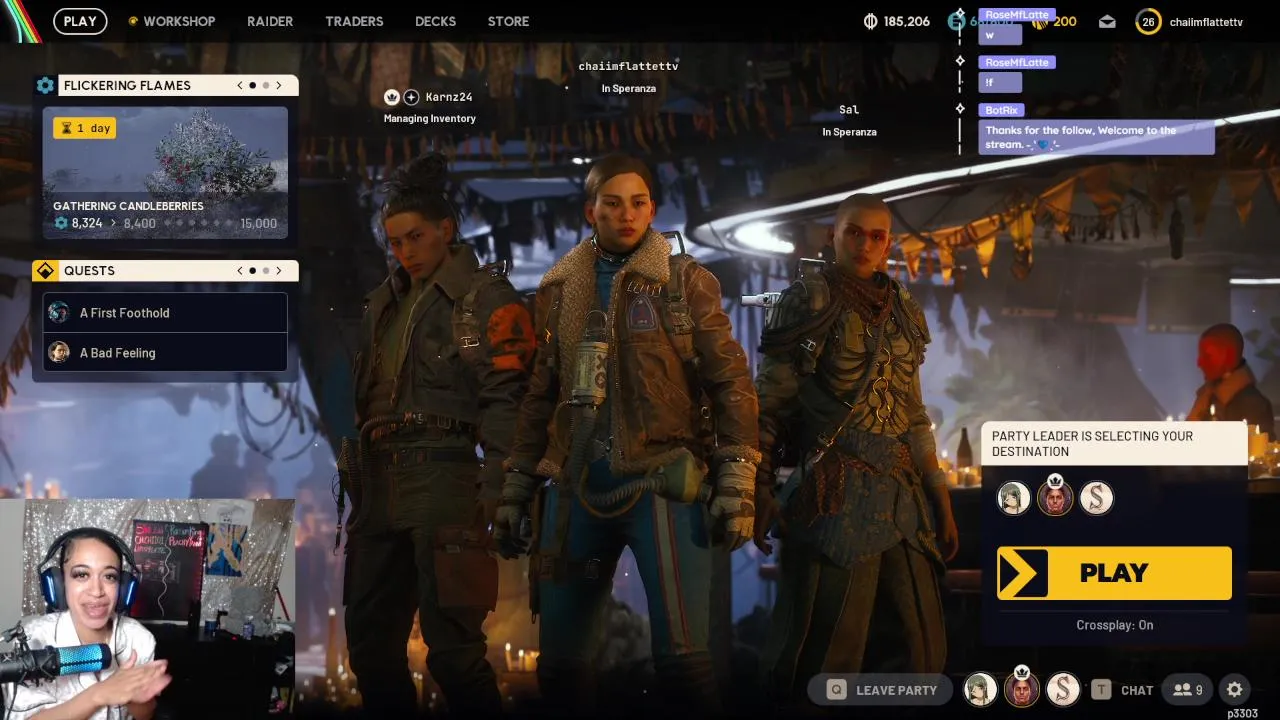Select first page dot in Quests
1280x720 pixels.
253,271
